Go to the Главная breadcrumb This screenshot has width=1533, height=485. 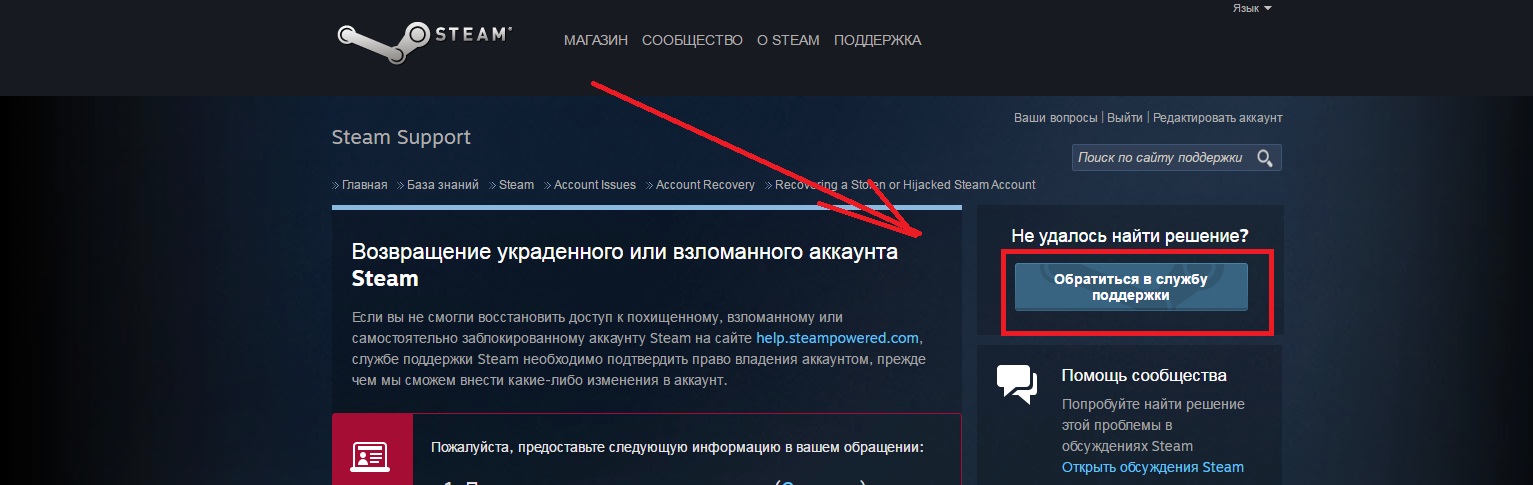pyautogui.click(x=364, y=185)
